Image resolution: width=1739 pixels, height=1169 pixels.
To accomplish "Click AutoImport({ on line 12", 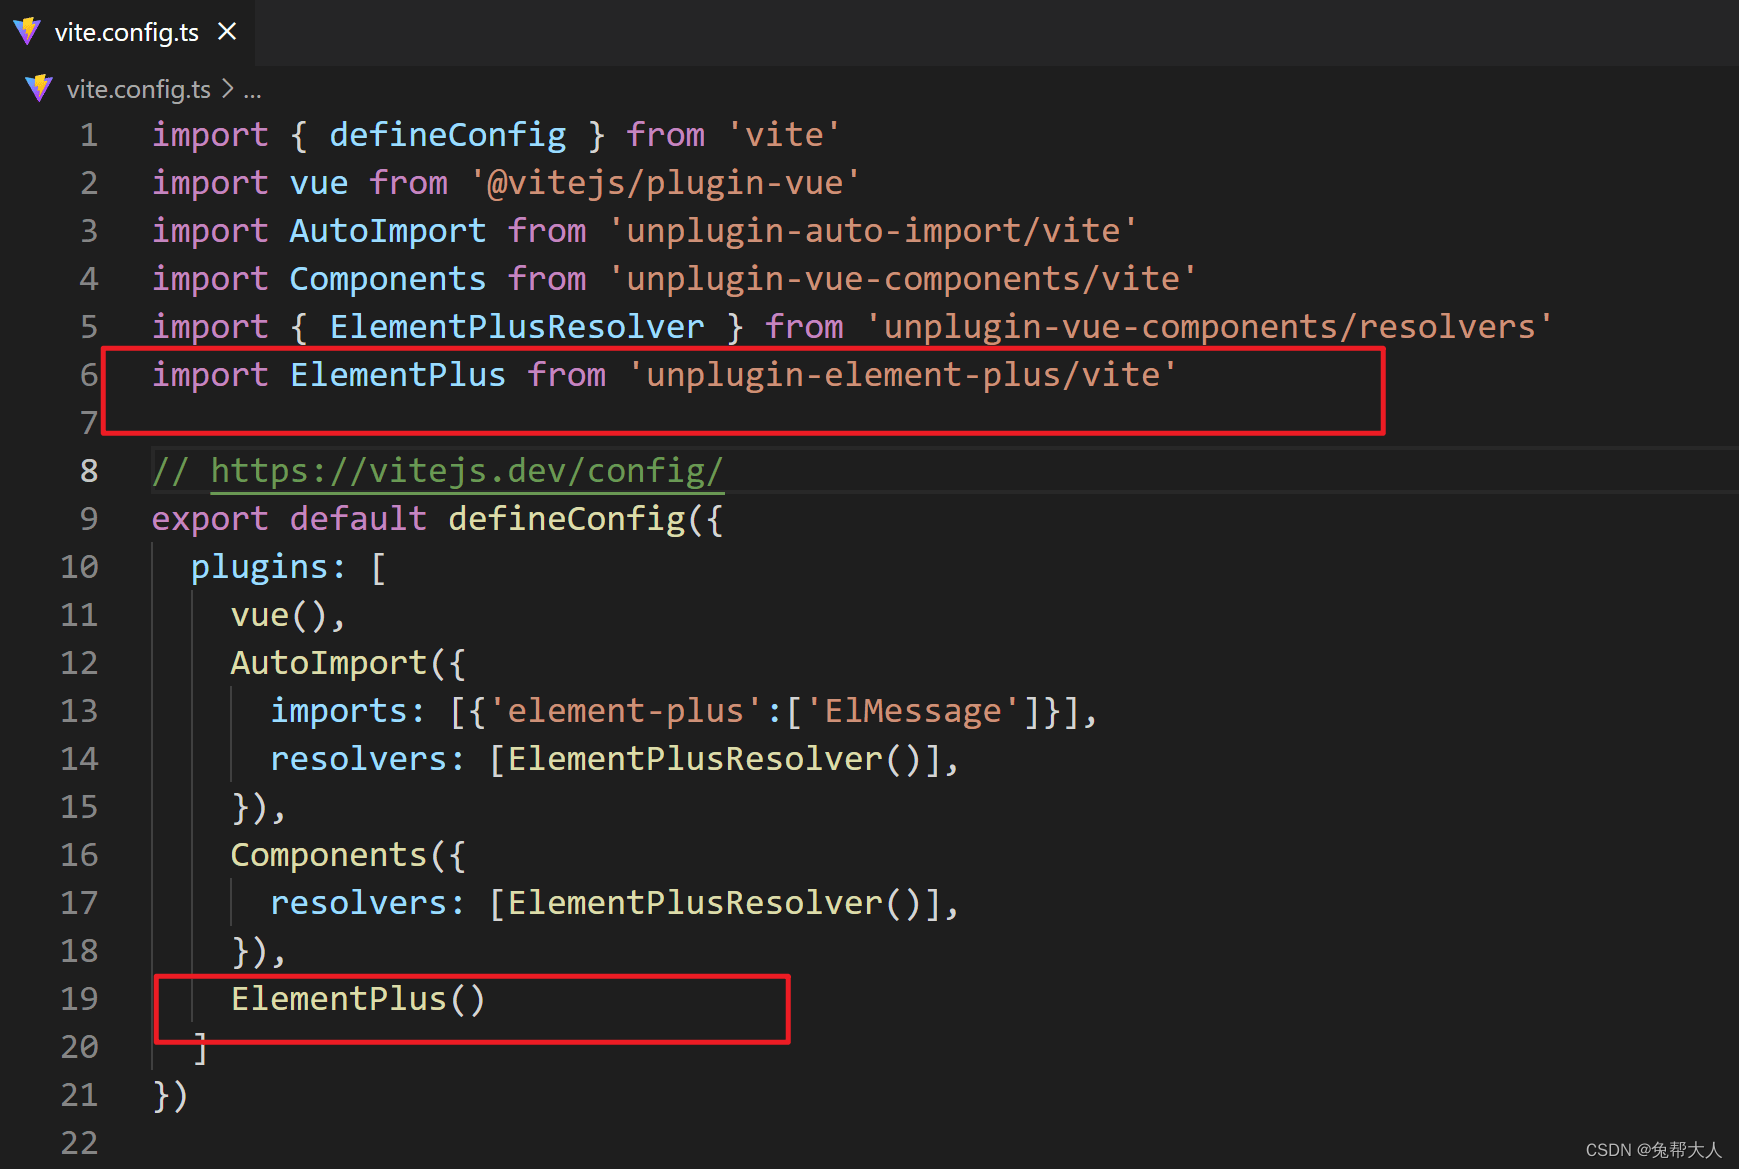I will (x=348, y=663).
